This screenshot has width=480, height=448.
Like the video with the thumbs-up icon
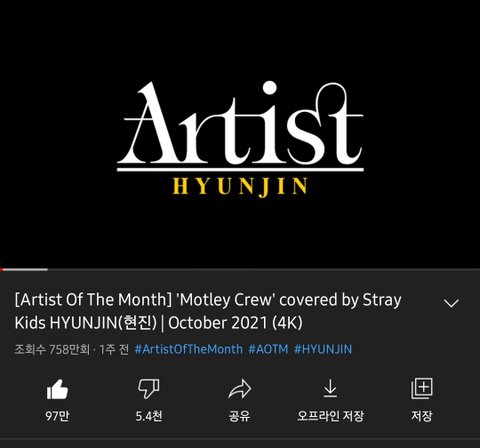click(x=57, y=389)
